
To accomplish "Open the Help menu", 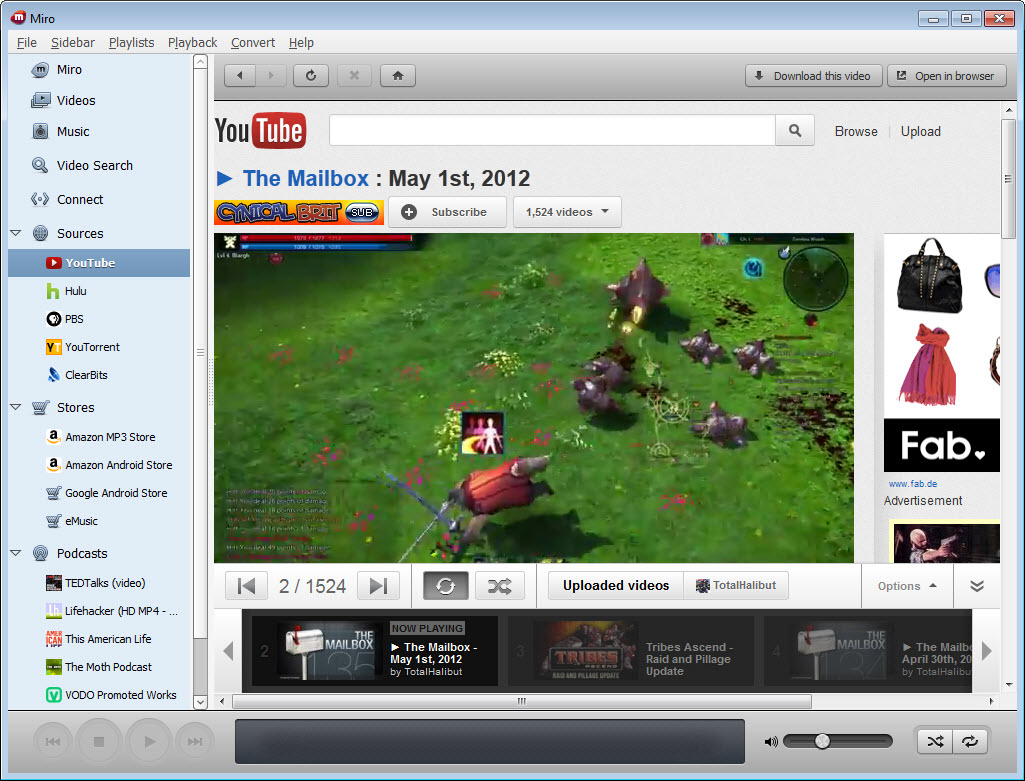I will (301, 42).
